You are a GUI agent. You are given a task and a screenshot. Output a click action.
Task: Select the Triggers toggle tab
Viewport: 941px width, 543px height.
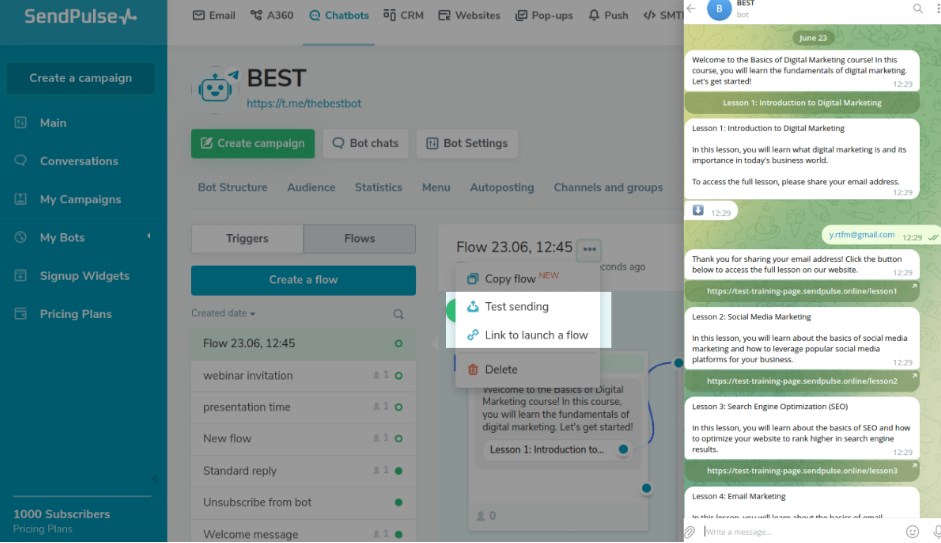(x=247, y=239)
